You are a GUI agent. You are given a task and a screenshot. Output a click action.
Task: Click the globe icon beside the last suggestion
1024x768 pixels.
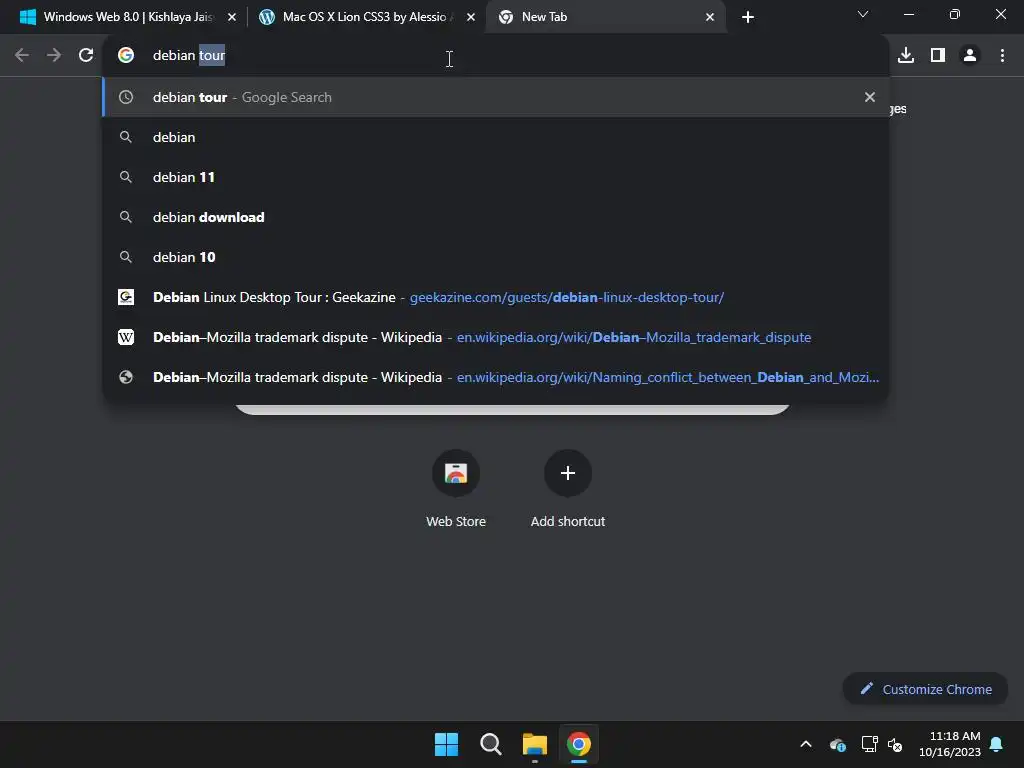click(x=126, y=377)
